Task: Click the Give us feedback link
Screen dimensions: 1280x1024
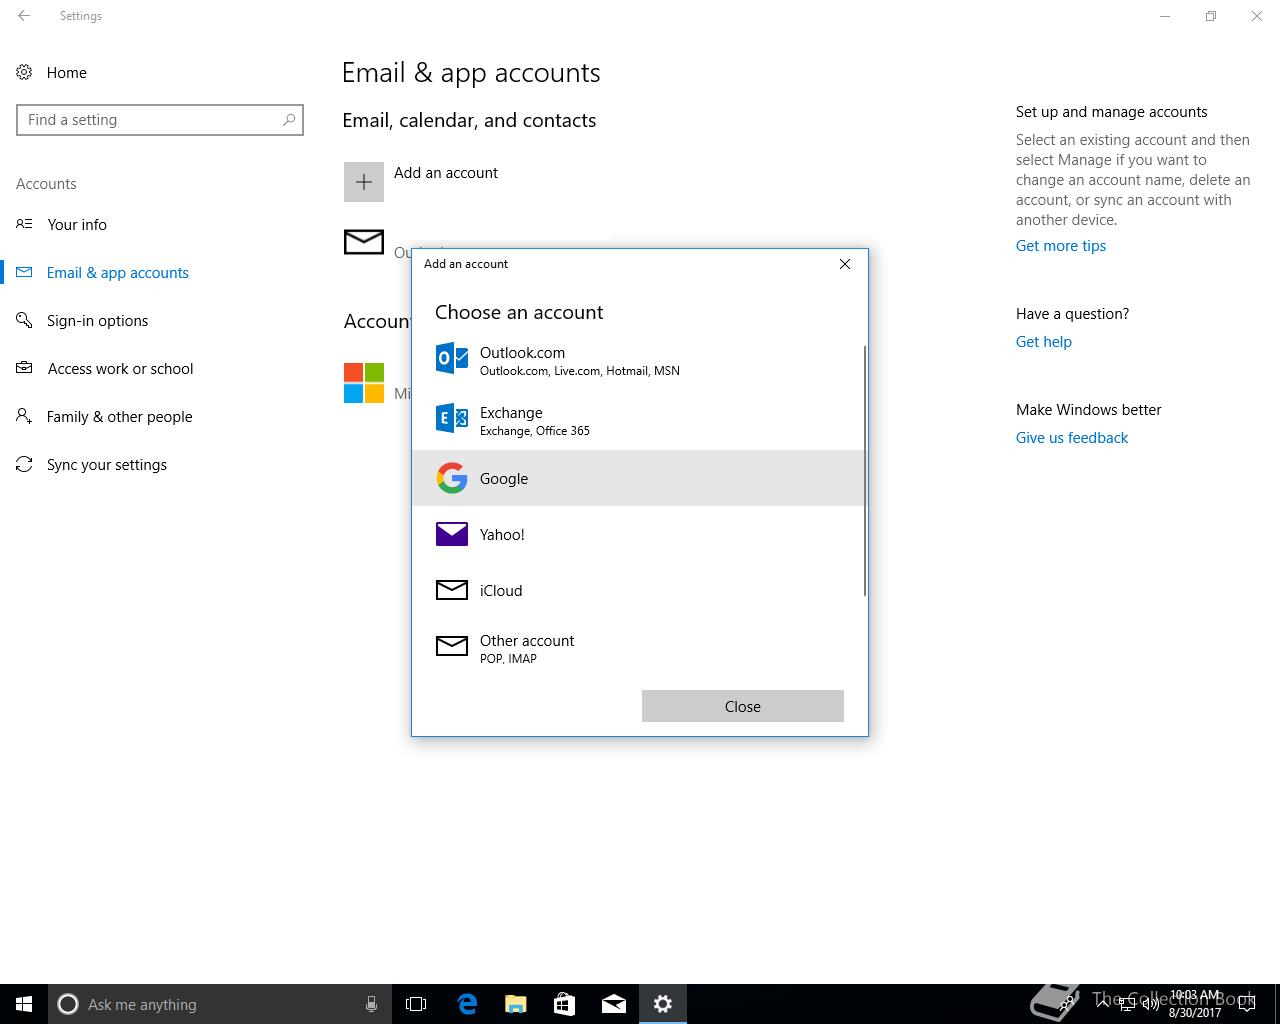Action: [1072, 438]
